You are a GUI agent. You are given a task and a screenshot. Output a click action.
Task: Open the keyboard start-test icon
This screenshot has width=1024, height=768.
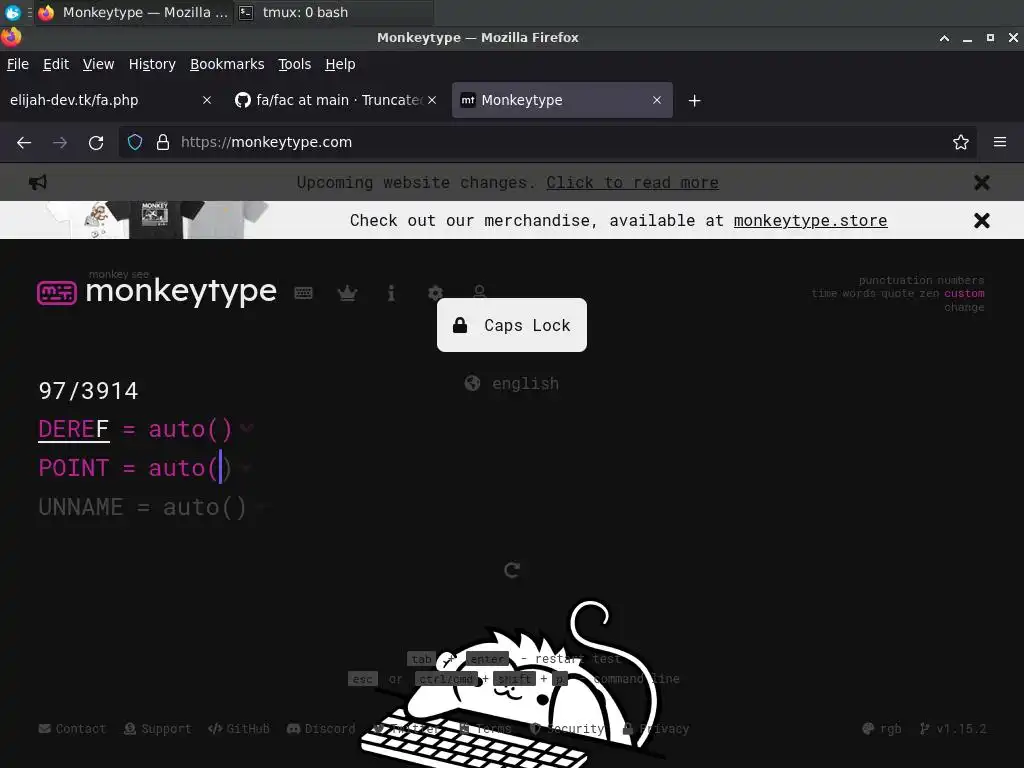pyautogui.click(x=303, y=293)
